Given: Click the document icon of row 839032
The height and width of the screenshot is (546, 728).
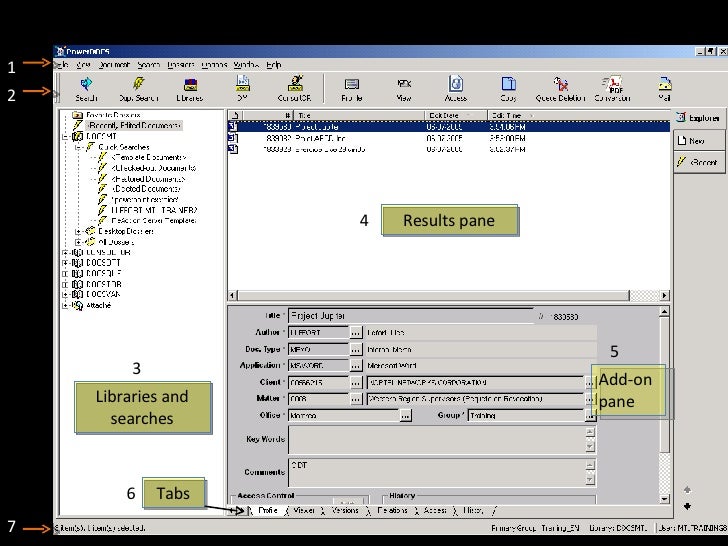Looking at the screenshot, I should (x=234, y=138).
